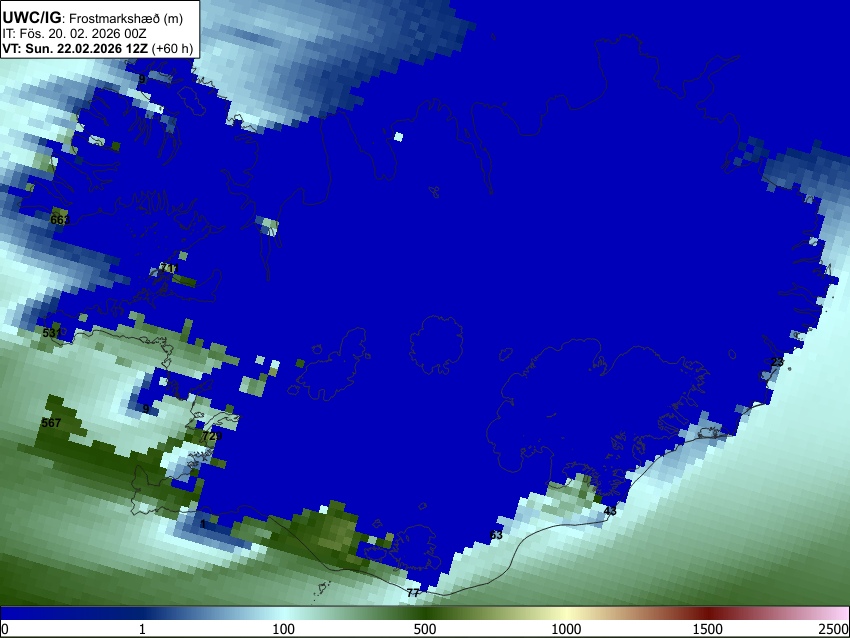Select the map value 663
This screenshot has height=638, width=850.
60,220
